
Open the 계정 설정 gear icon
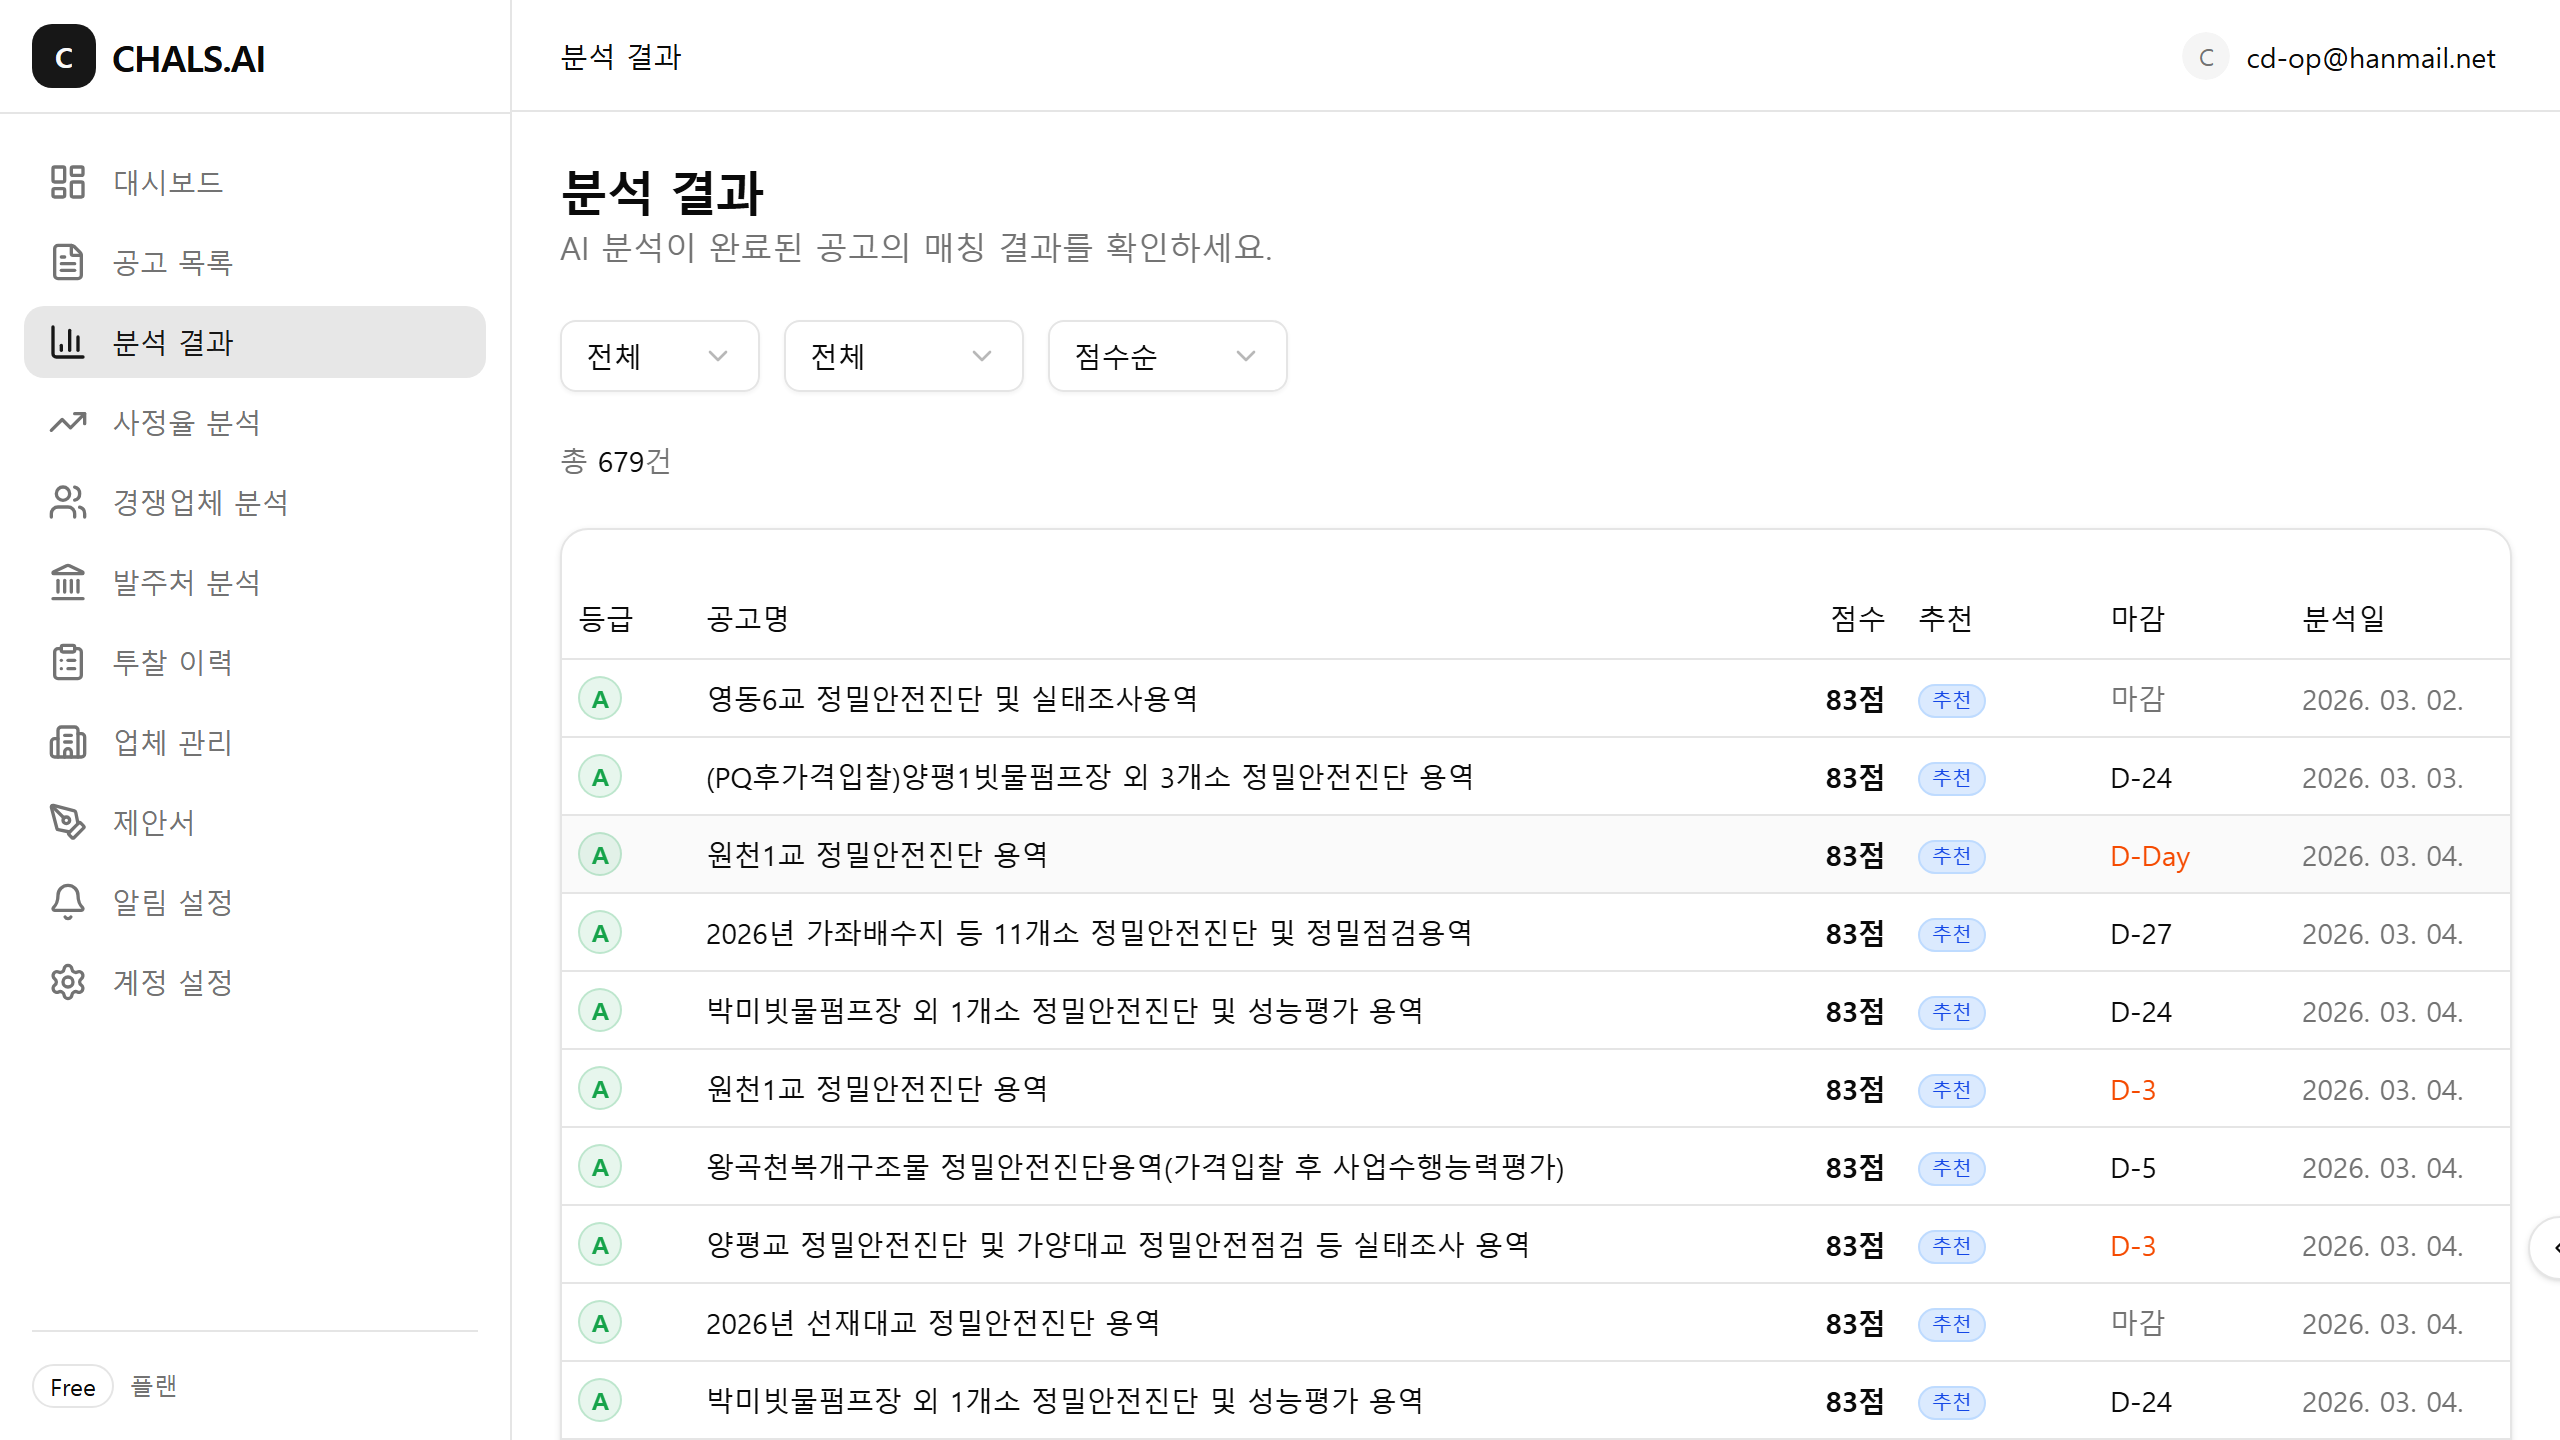[x=67, y=982]
